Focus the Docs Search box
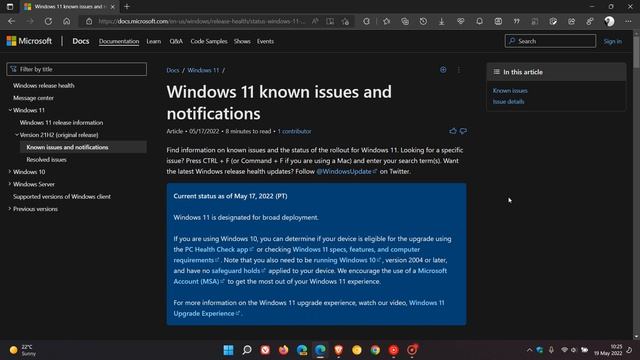Viewport: 640px width, 360px height. click(x=550, y=41)
